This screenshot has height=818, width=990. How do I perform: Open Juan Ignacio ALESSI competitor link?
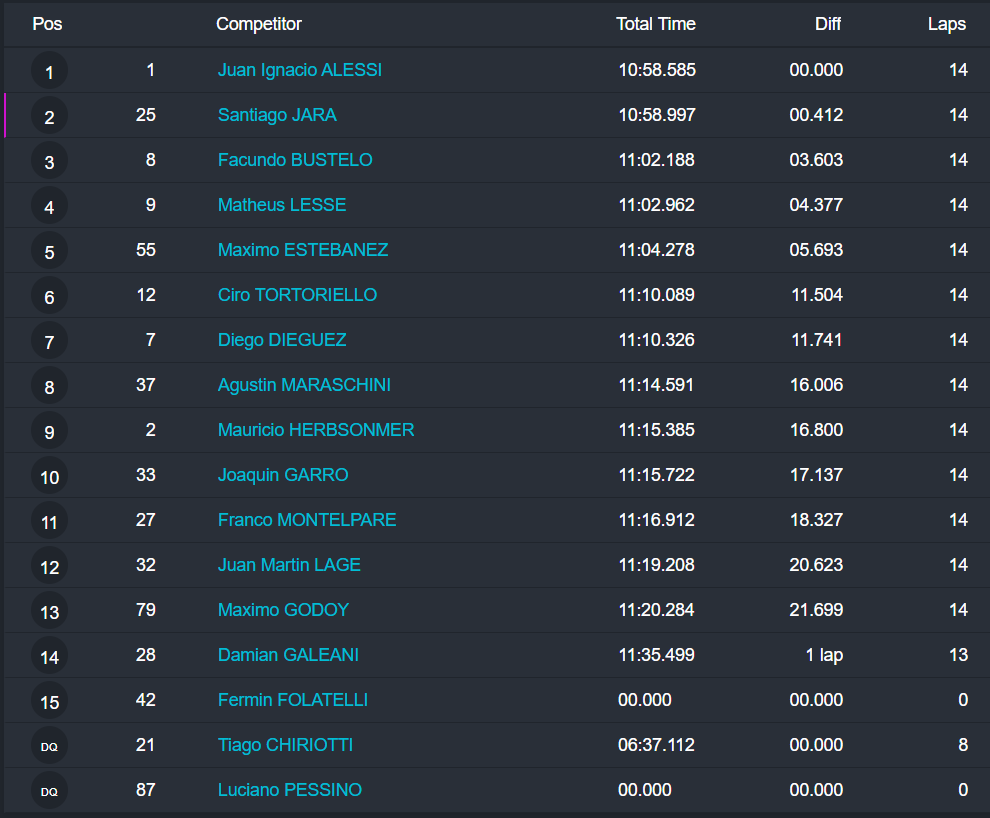click(x=300, y=70)
